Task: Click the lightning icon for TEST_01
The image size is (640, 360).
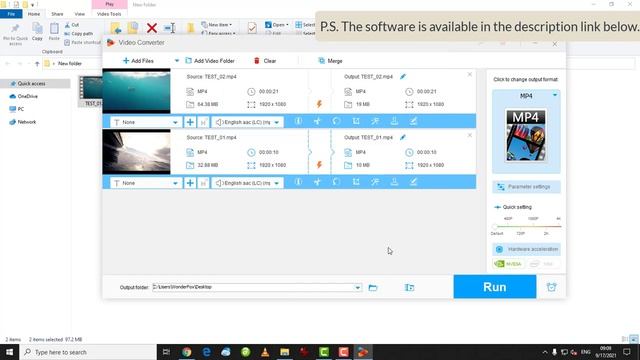Action: pos(319,165)
